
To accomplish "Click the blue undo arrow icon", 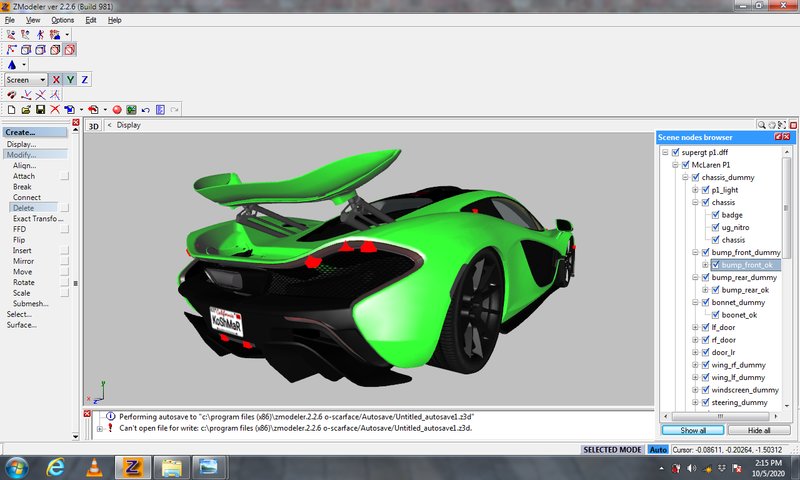I will coord(145,109).
